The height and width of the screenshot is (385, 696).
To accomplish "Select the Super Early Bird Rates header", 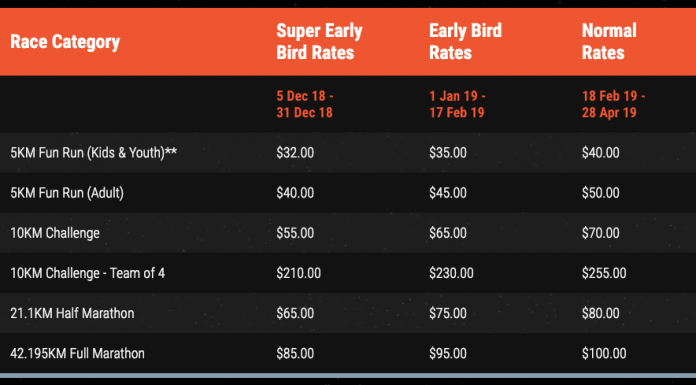I will (x=319, y=42).
